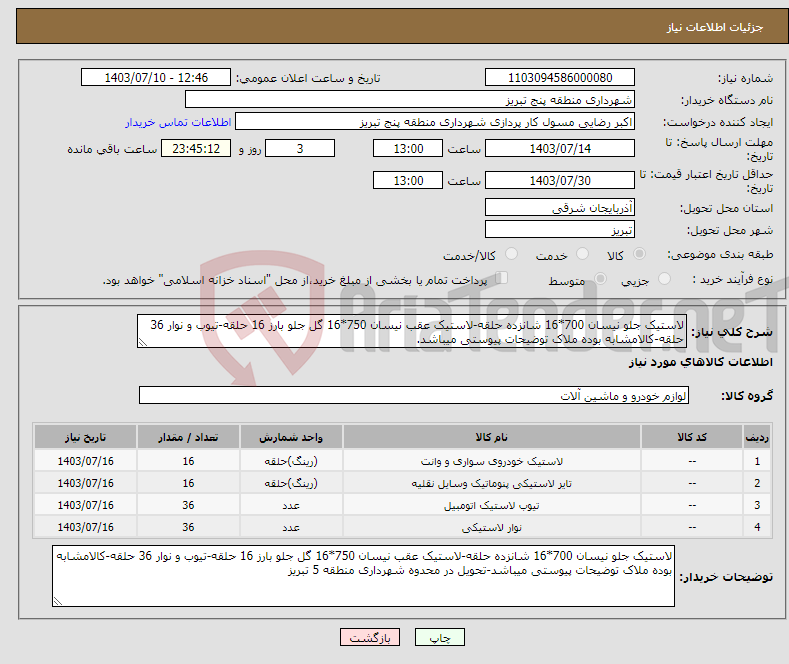The image size is (789, 664).
Task: Select row تایر لاستیکی پنوماتیک وسایل نقلیه
Action: pyautogui.click(x=403, y=483)
